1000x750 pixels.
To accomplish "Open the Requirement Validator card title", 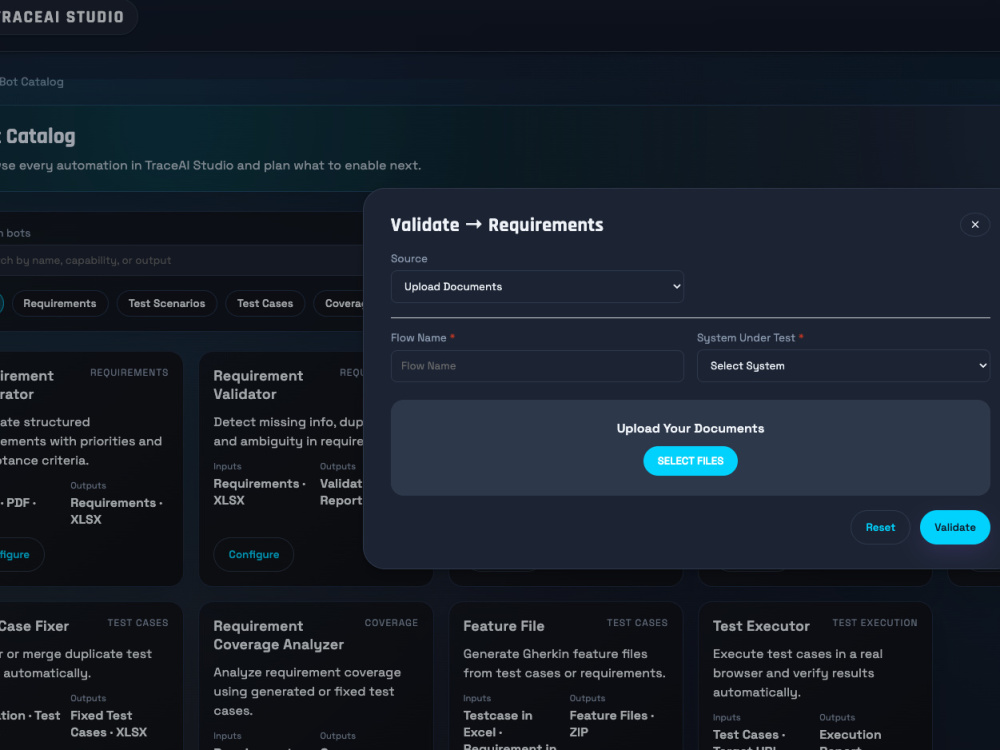I will 258,385.
